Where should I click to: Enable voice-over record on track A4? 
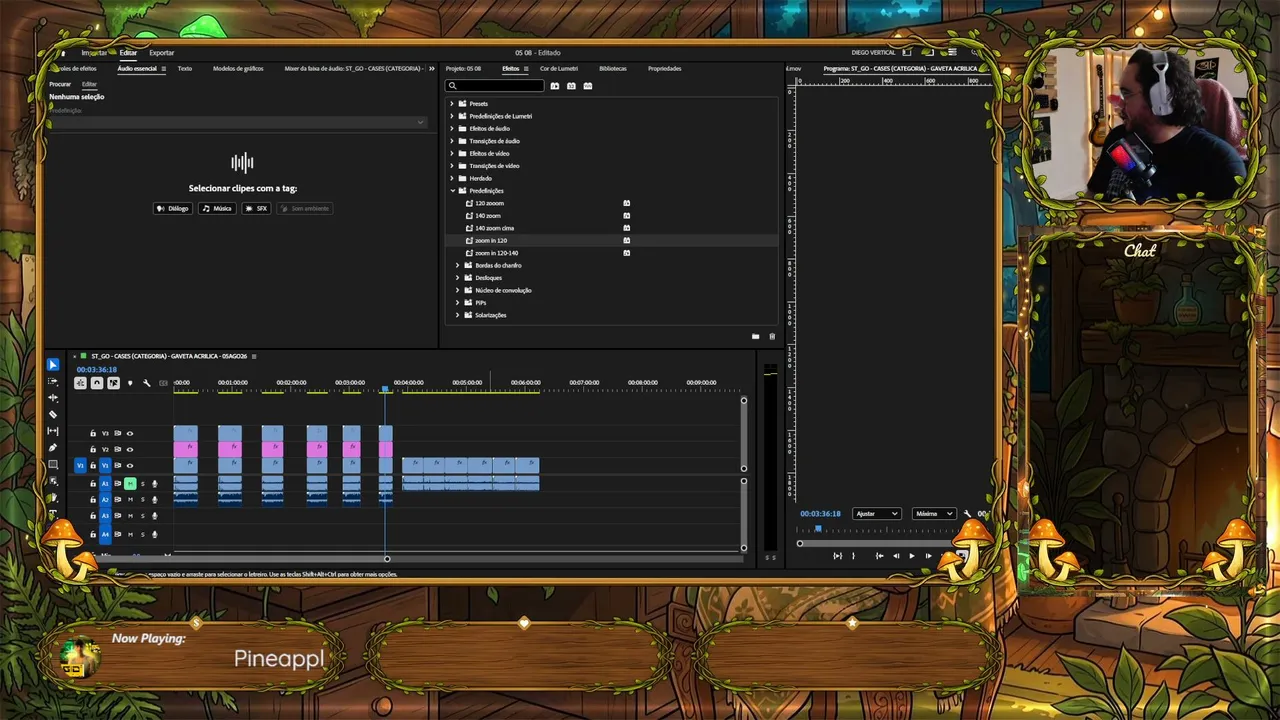coord(154,535)
